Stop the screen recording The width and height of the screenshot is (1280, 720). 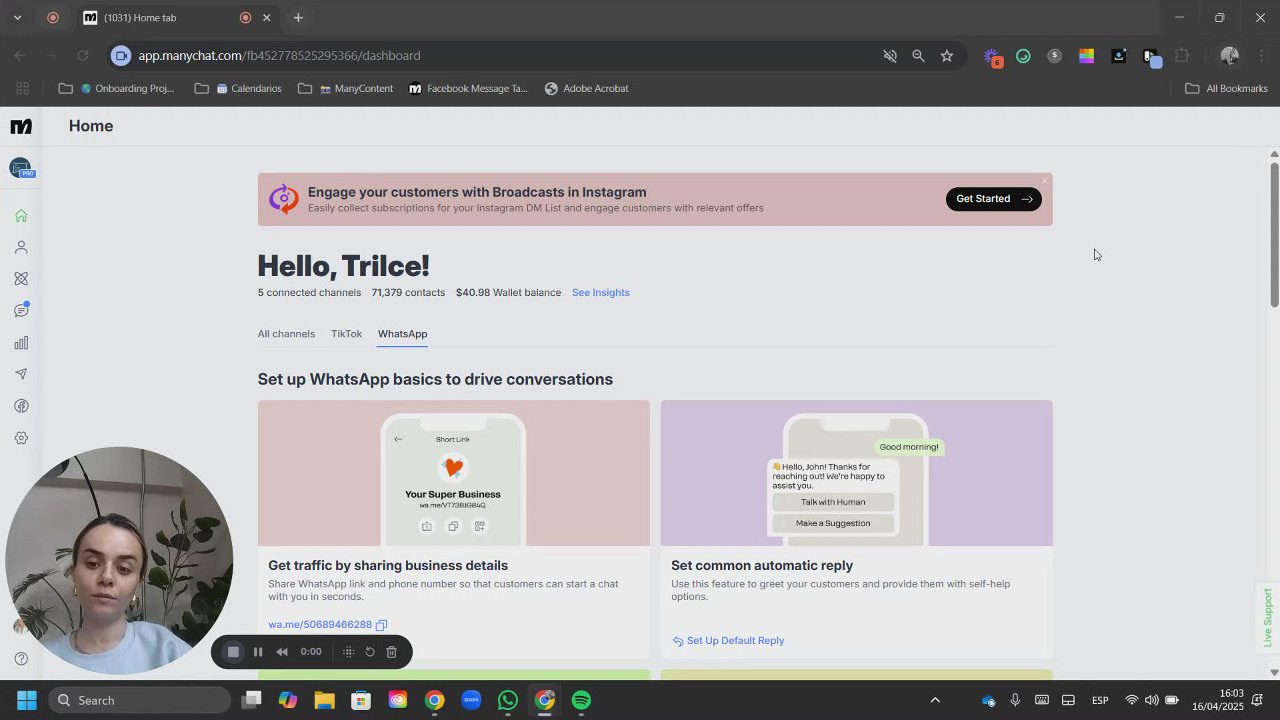point(233,652)
